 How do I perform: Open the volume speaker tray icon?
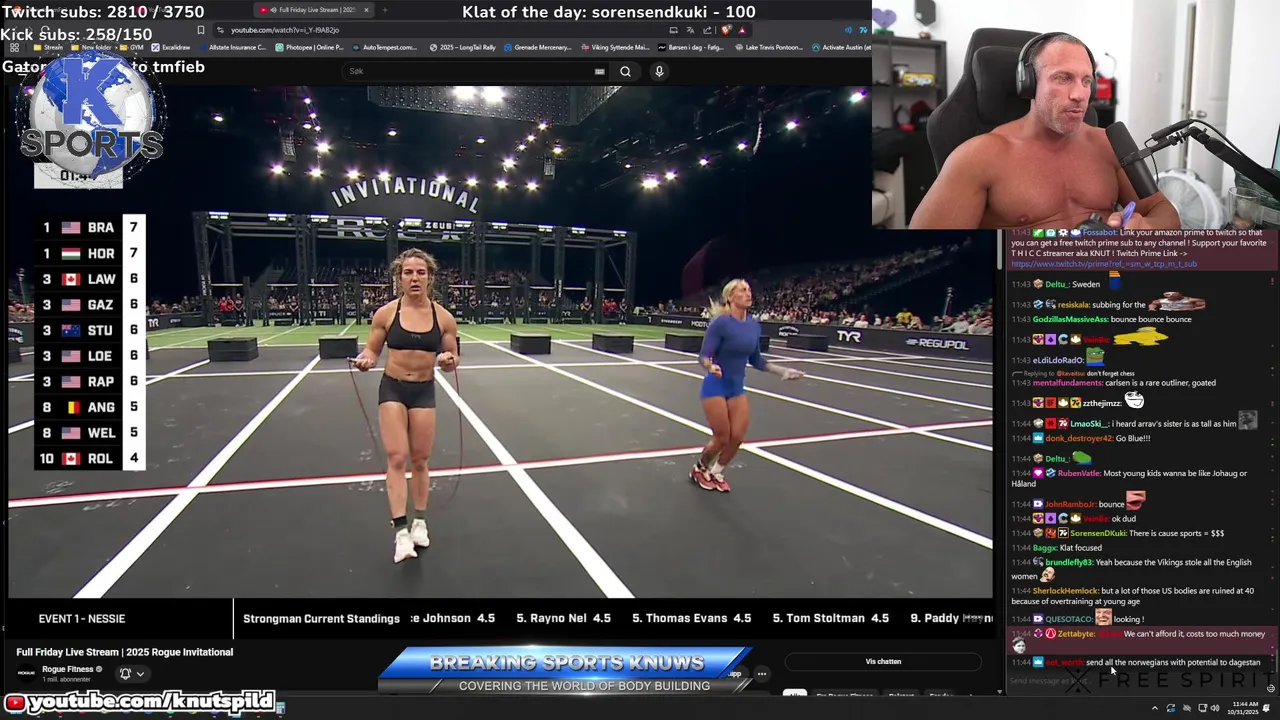point(1215,708)
